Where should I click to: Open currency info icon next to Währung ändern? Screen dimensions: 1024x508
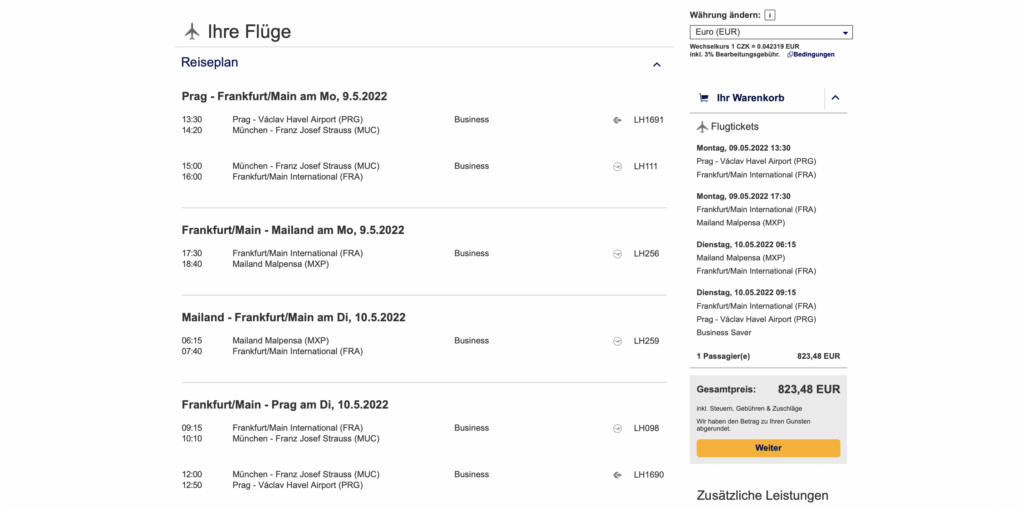[770, 15]
